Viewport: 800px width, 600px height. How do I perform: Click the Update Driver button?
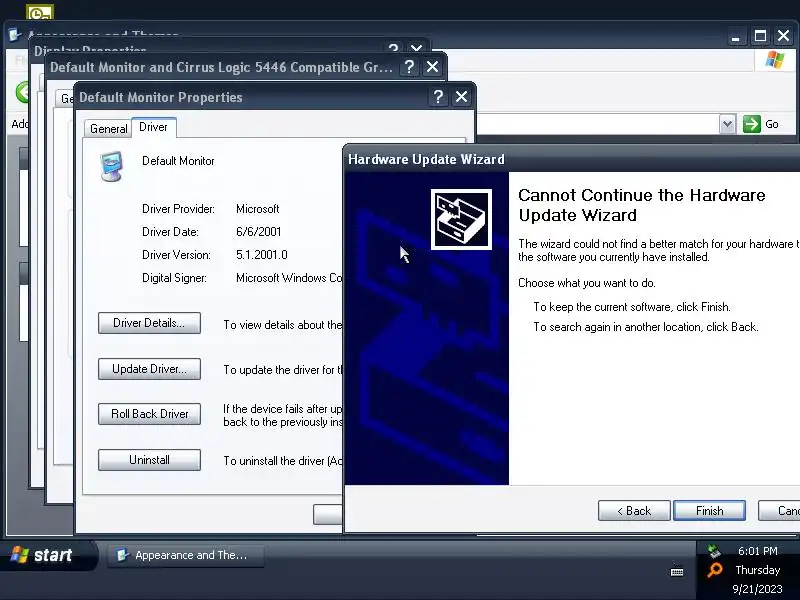149,369
